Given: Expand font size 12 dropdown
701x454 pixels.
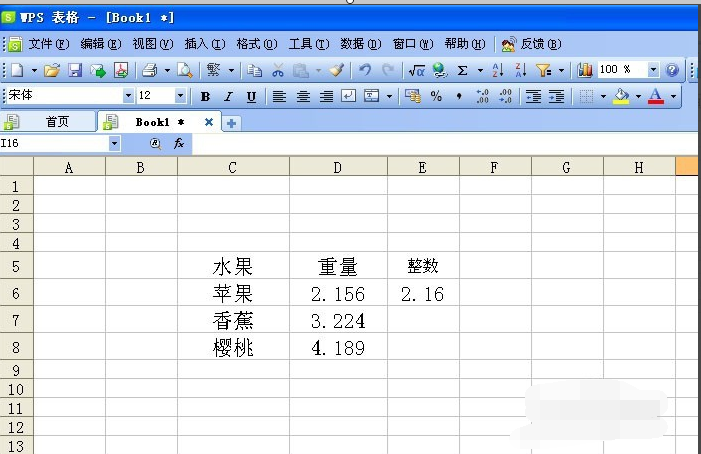Looking at the screenshot, I should [180, 95].
